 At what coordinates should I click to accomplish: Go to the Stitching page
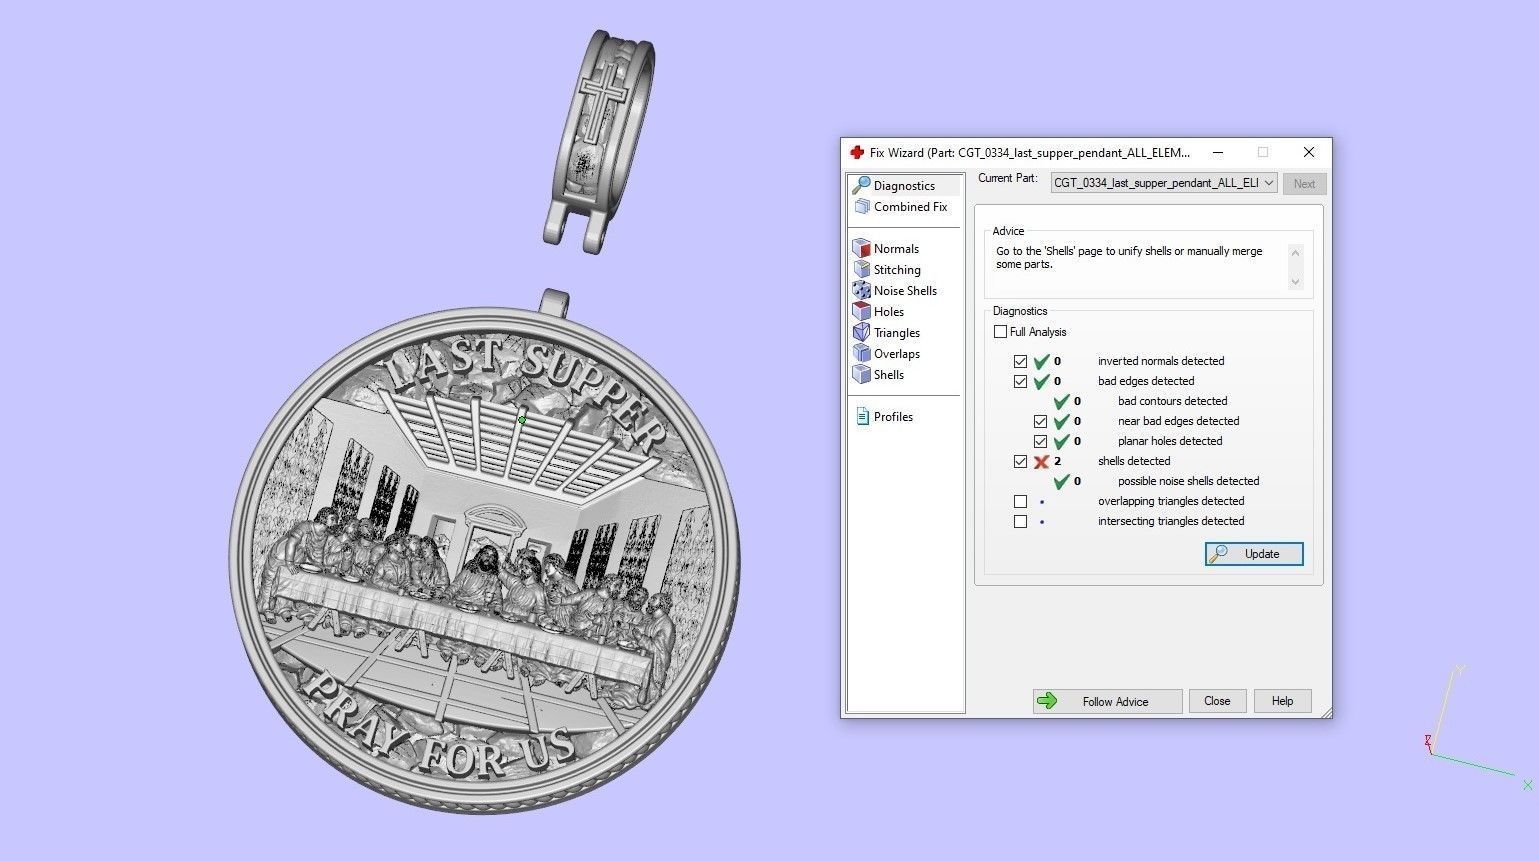click(x=897, y=269)
